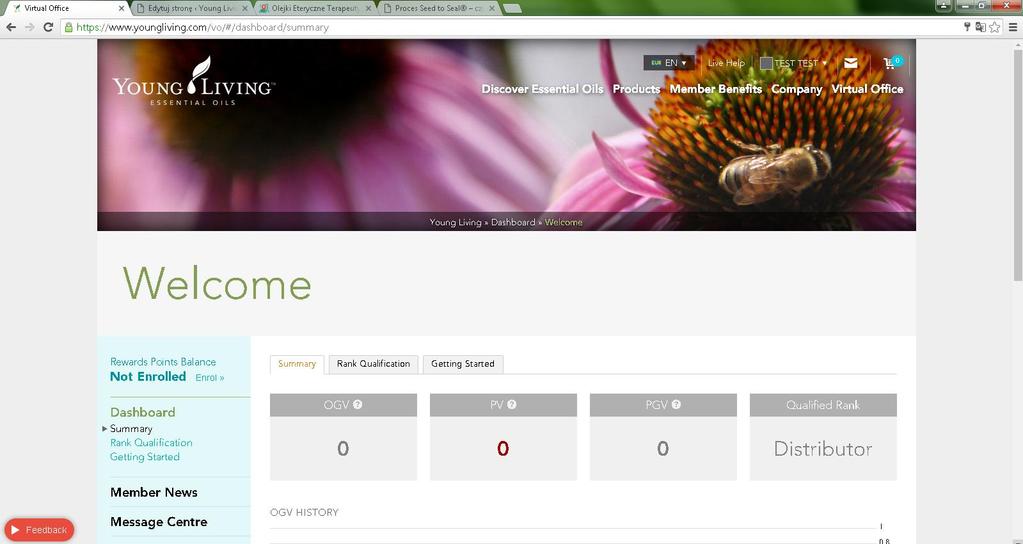
Task: Click the browser Forward arrow
Action: (x=29, y=27)
